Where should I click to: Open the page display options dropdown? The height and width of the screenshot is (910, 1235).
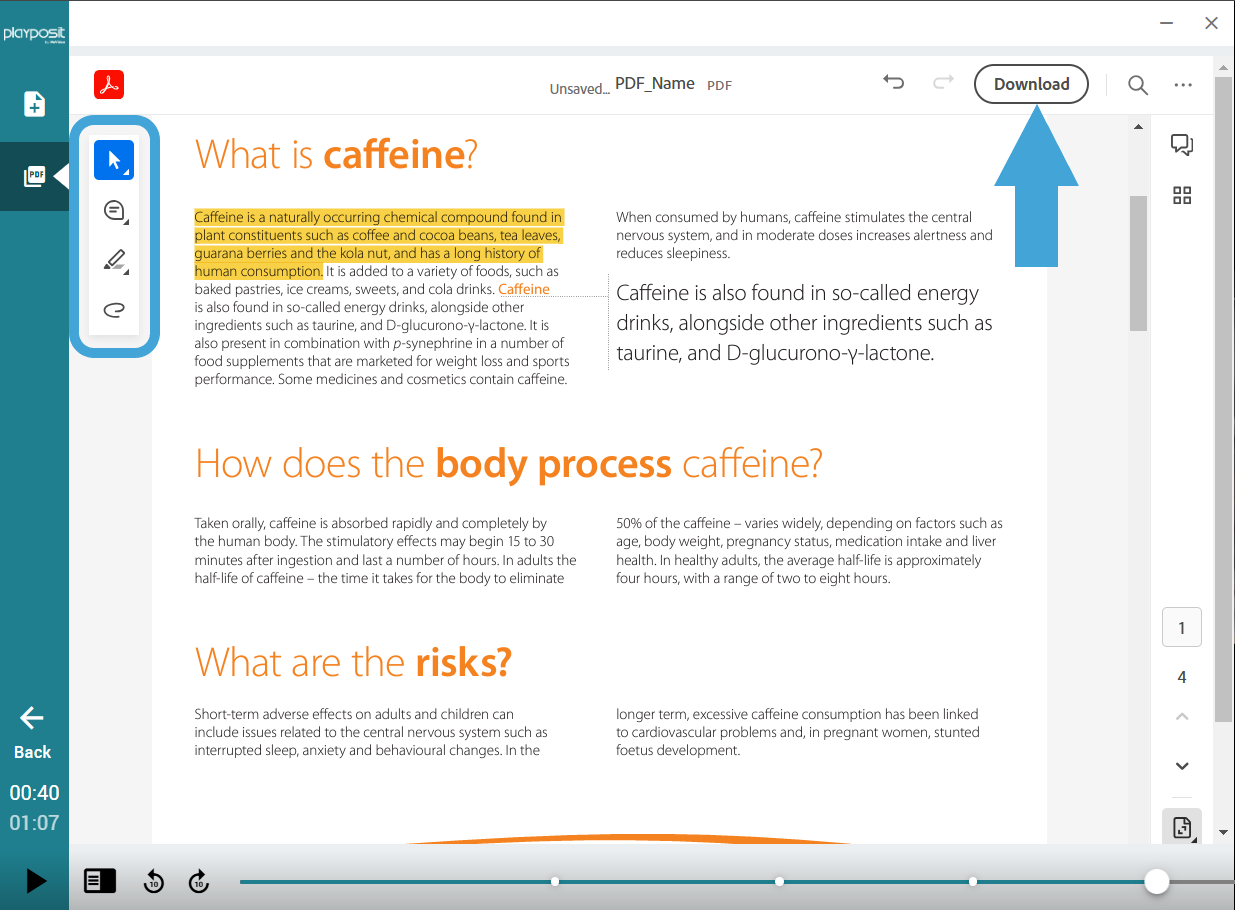[x=1182, y=827]
